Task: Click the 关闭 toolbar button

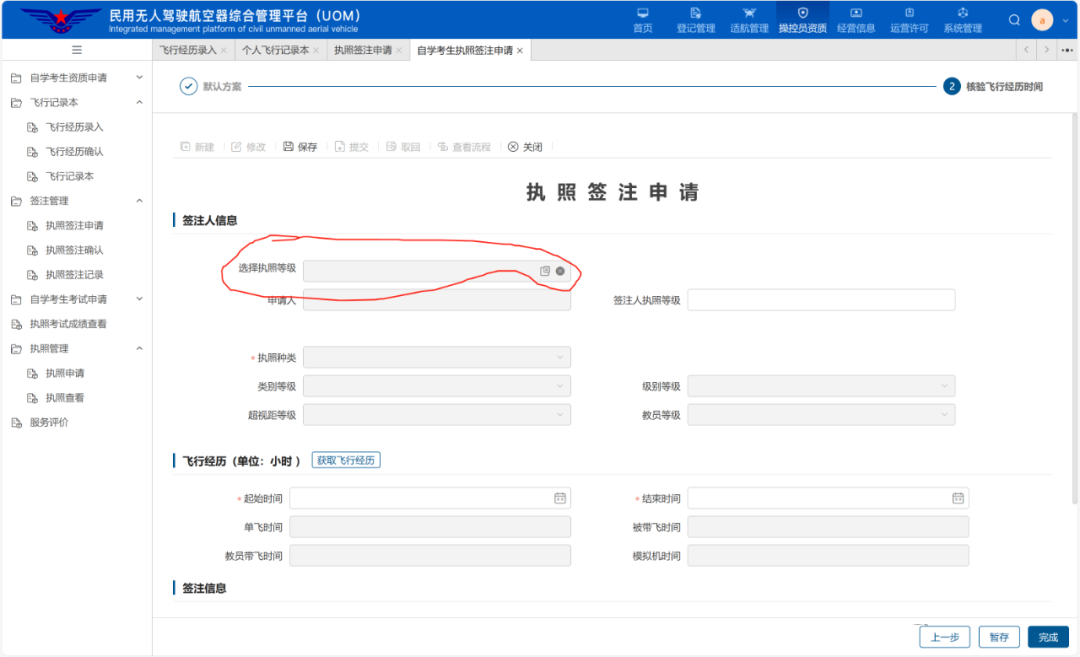Action: coord(526,147)
